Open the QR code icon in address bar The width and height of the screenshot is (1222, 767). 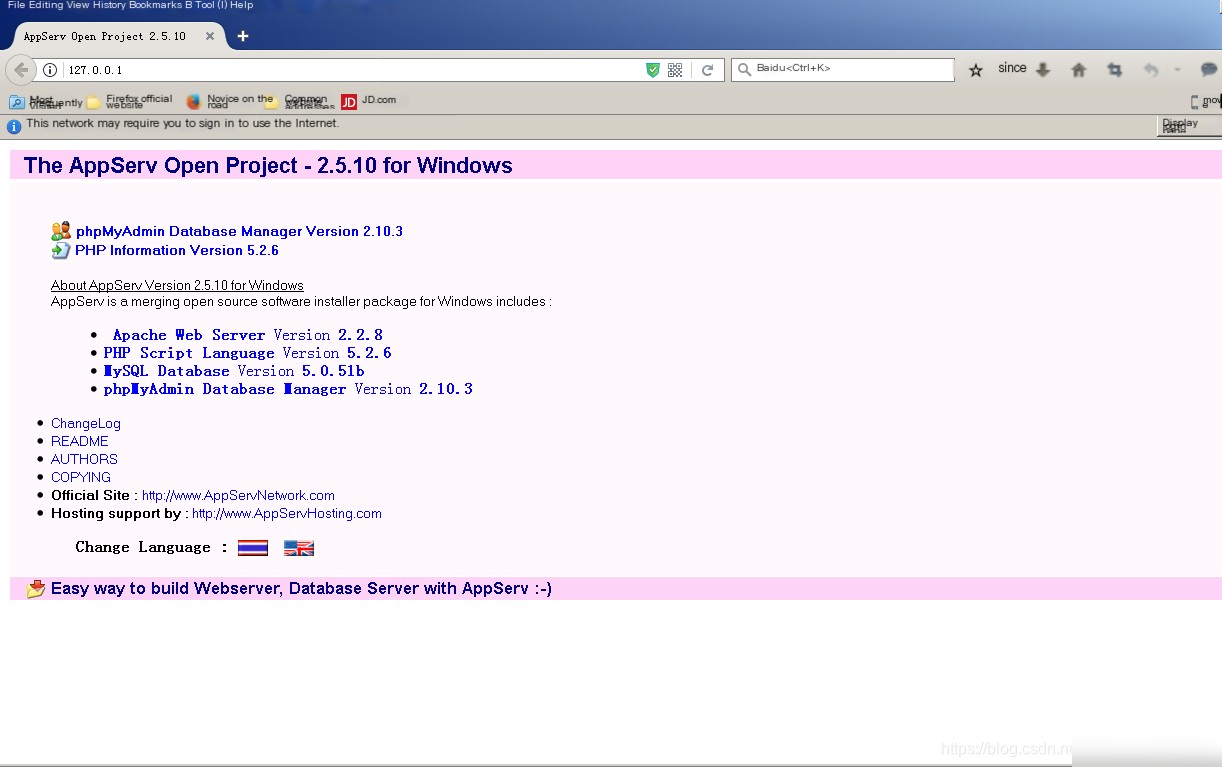click(675, 70)
